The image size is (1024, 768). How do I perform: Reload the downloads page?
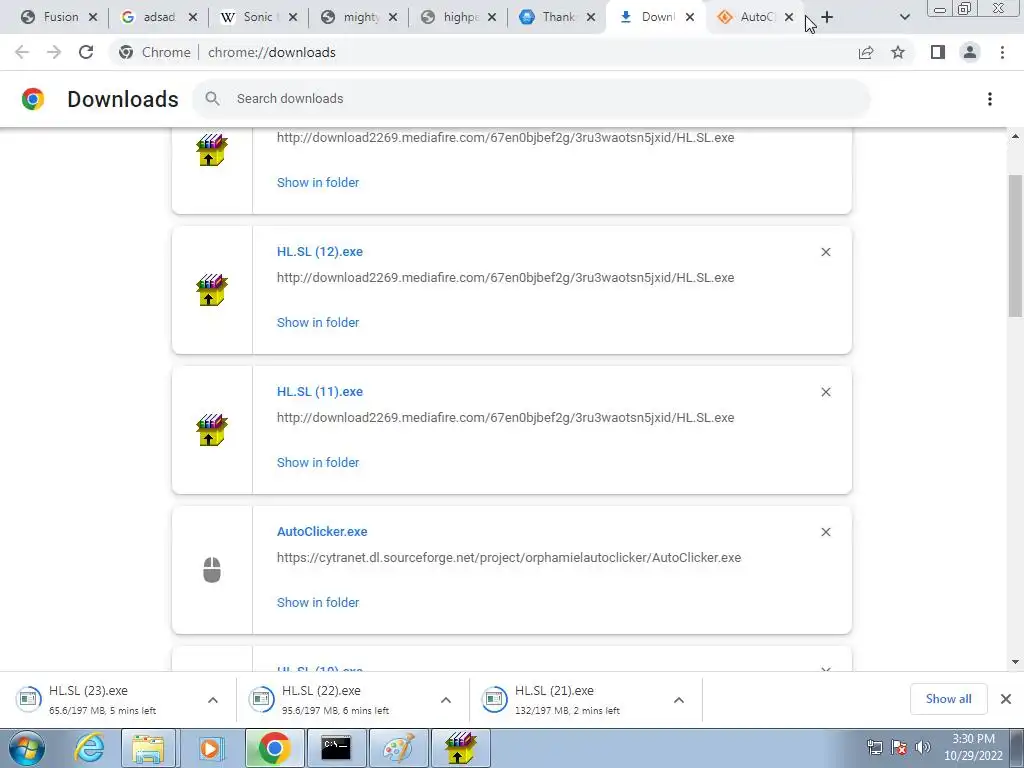86,52
